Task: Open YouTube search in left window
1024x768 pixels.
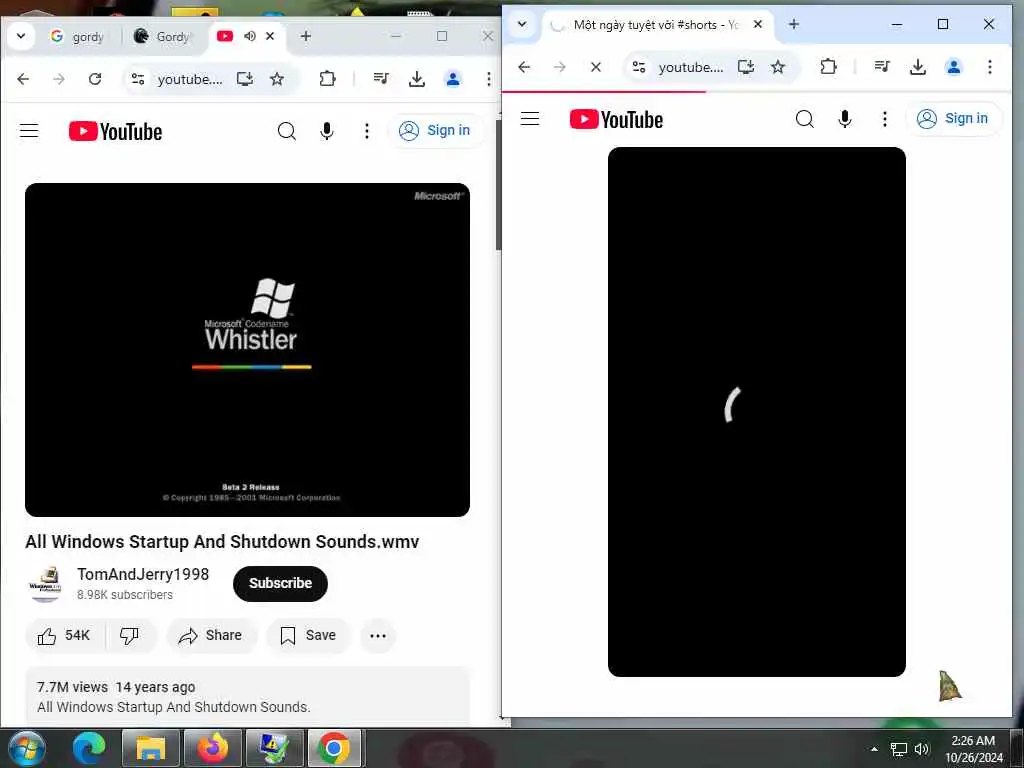Action: (x=287, y=131)
